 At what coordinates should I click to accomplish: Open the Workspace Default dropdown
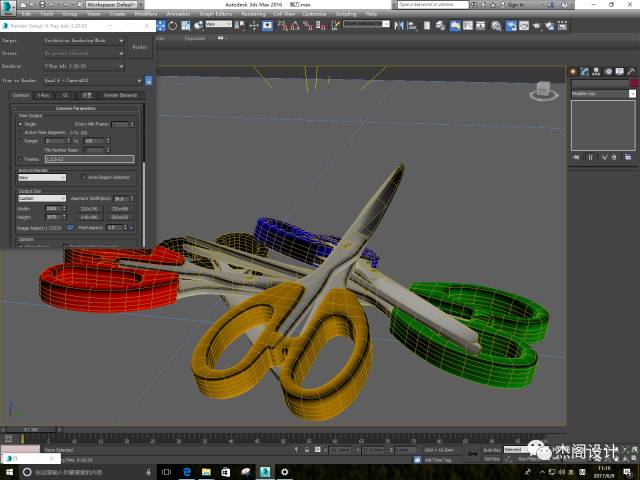[x=111, y=4]
